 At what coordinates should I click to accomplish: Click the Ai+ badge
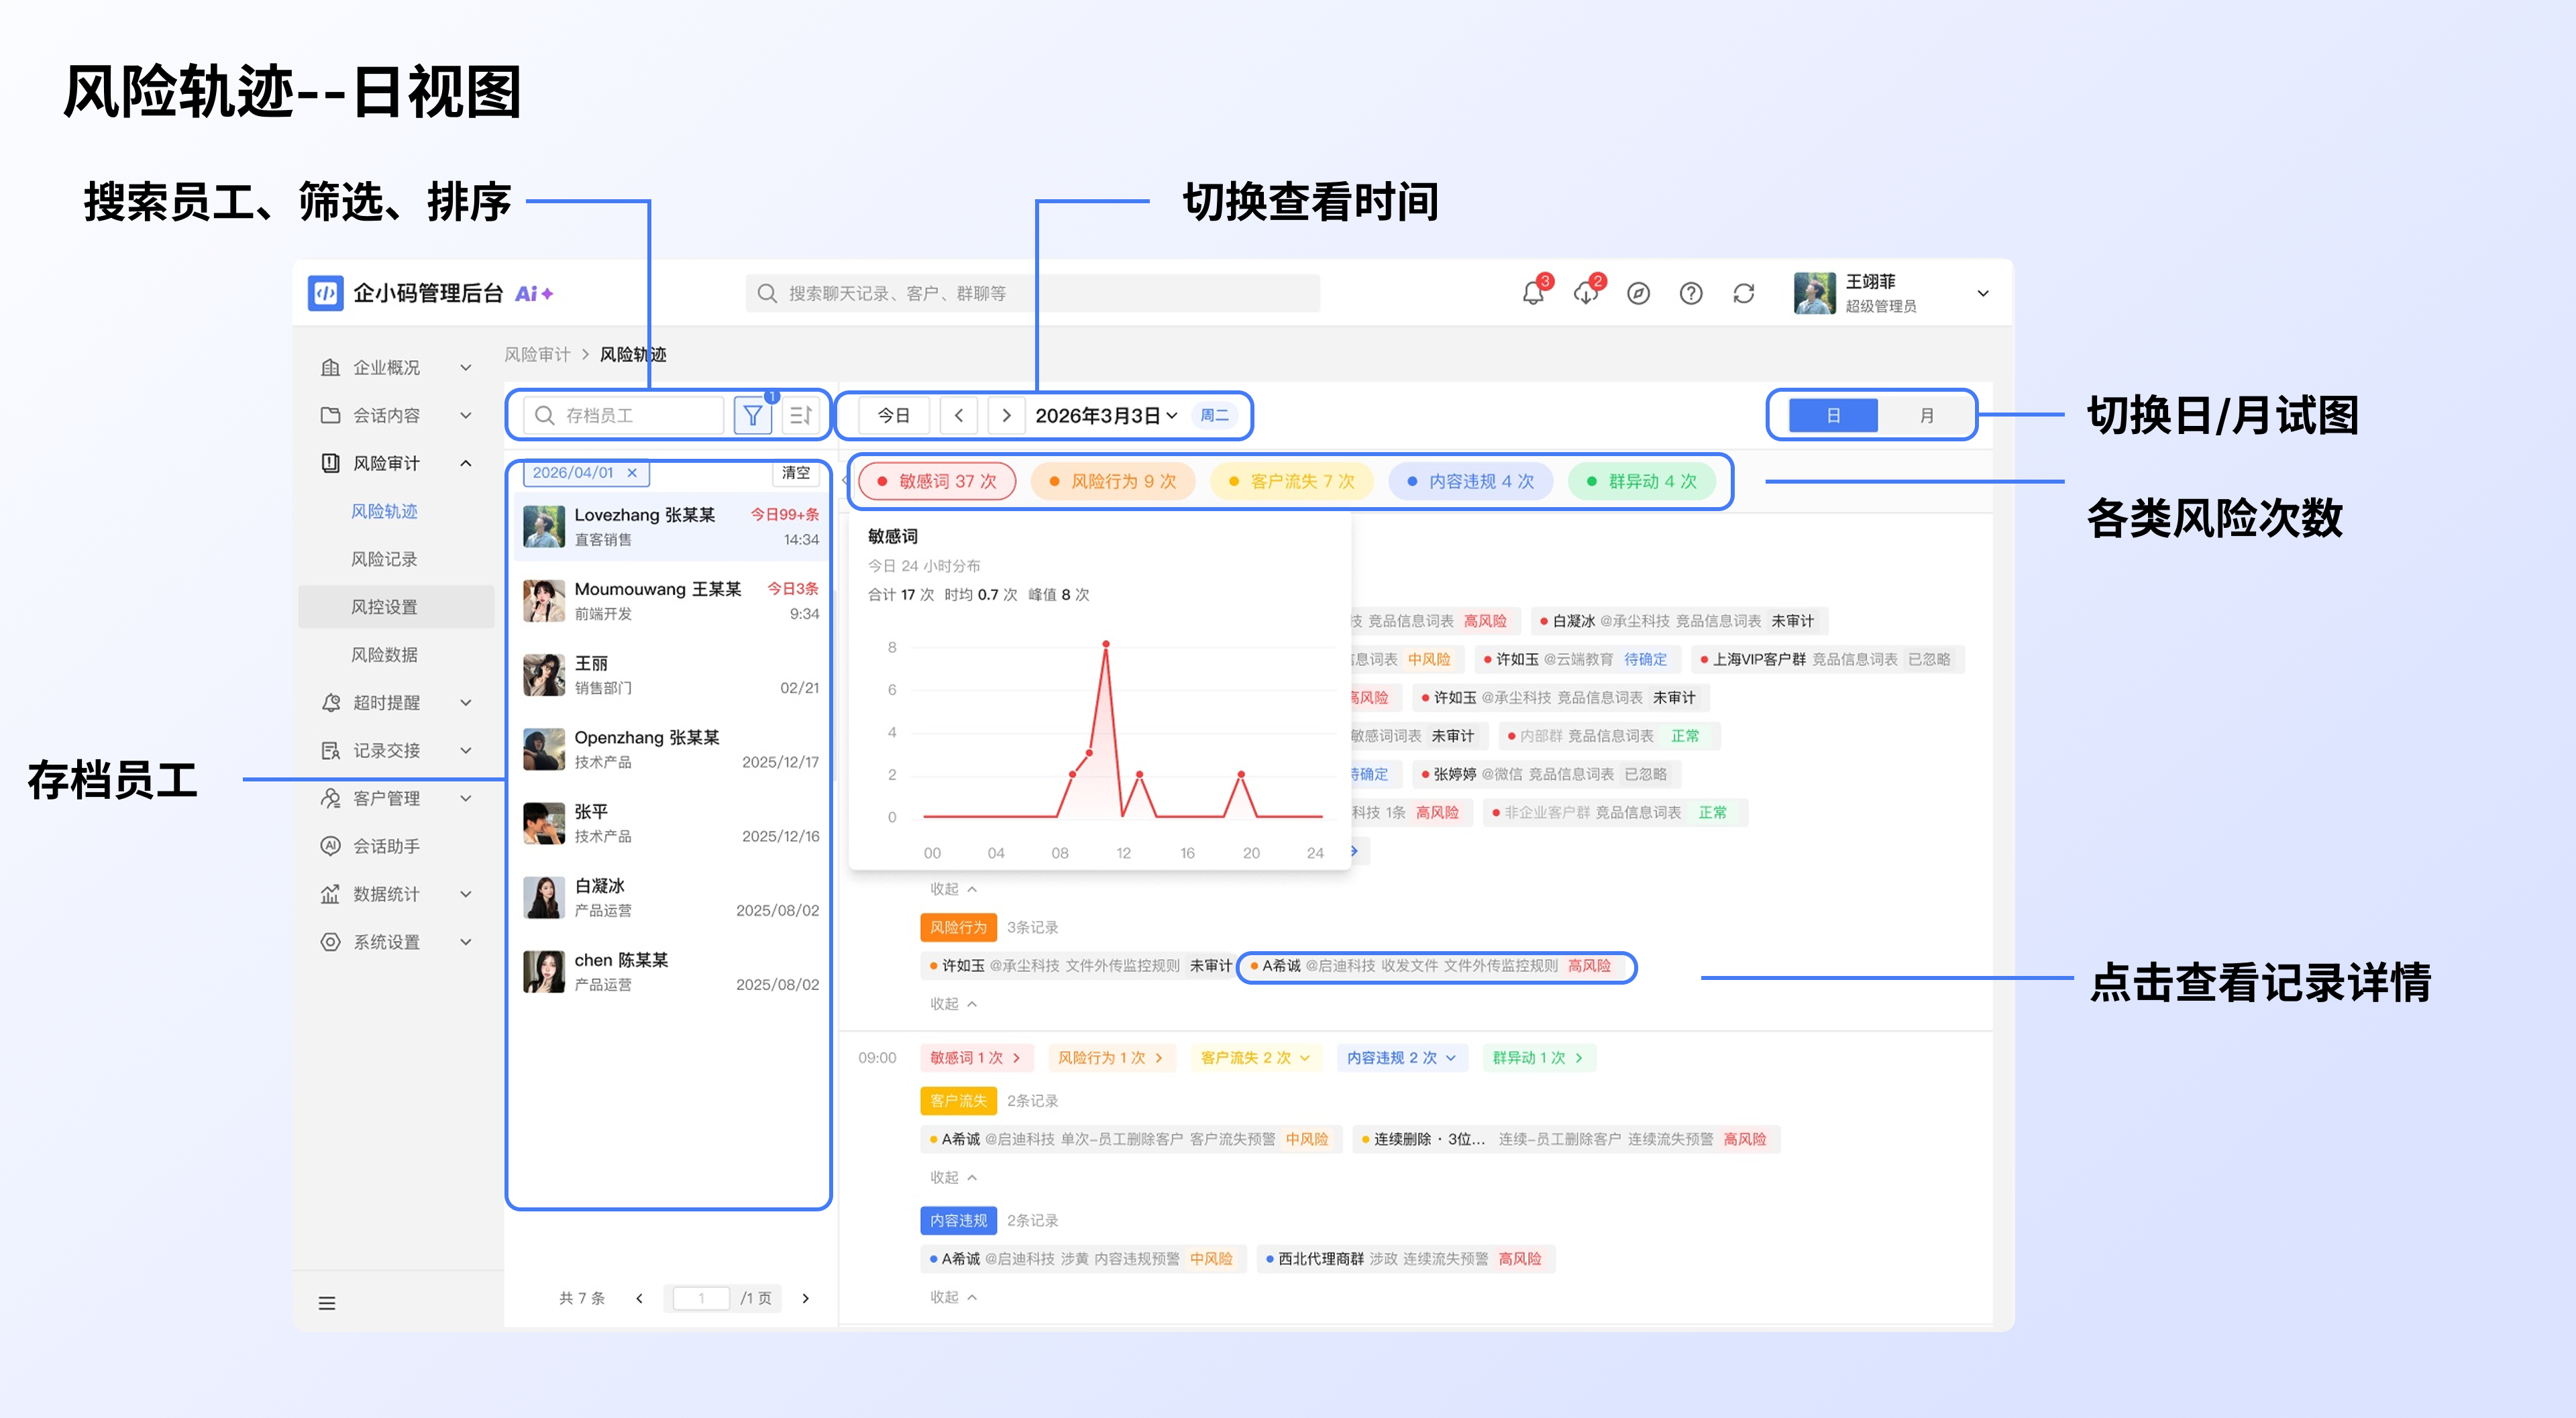pyautogui.click(x=534, y=293)
